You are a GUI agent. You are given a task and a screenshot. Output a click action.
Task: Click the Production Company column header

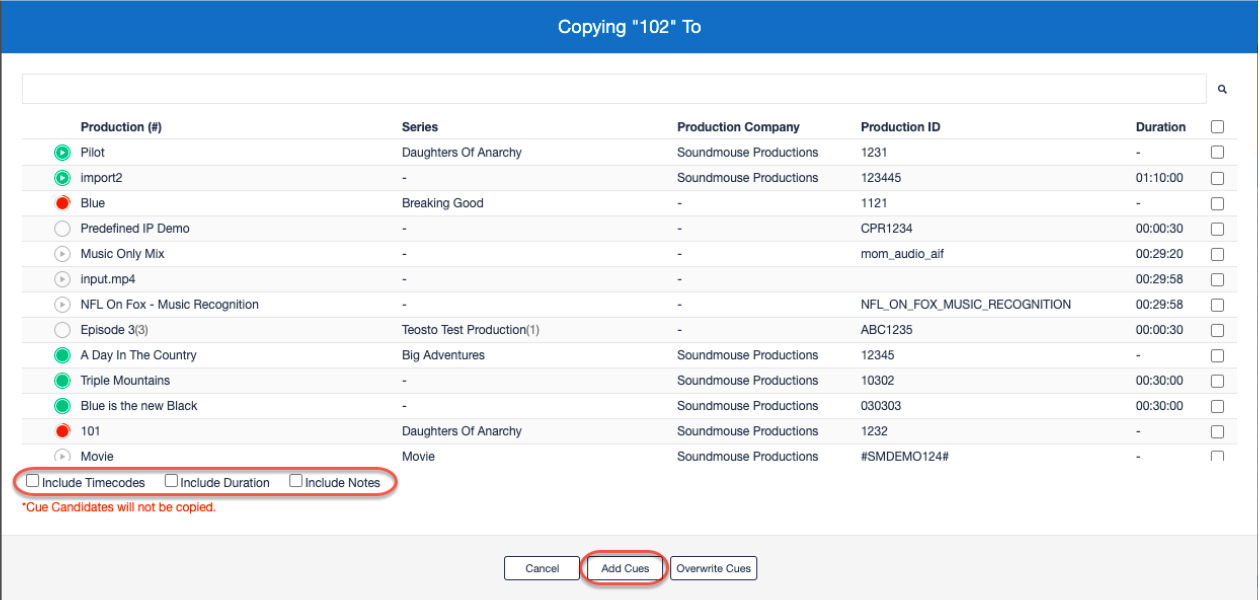[x=738, y=127]
